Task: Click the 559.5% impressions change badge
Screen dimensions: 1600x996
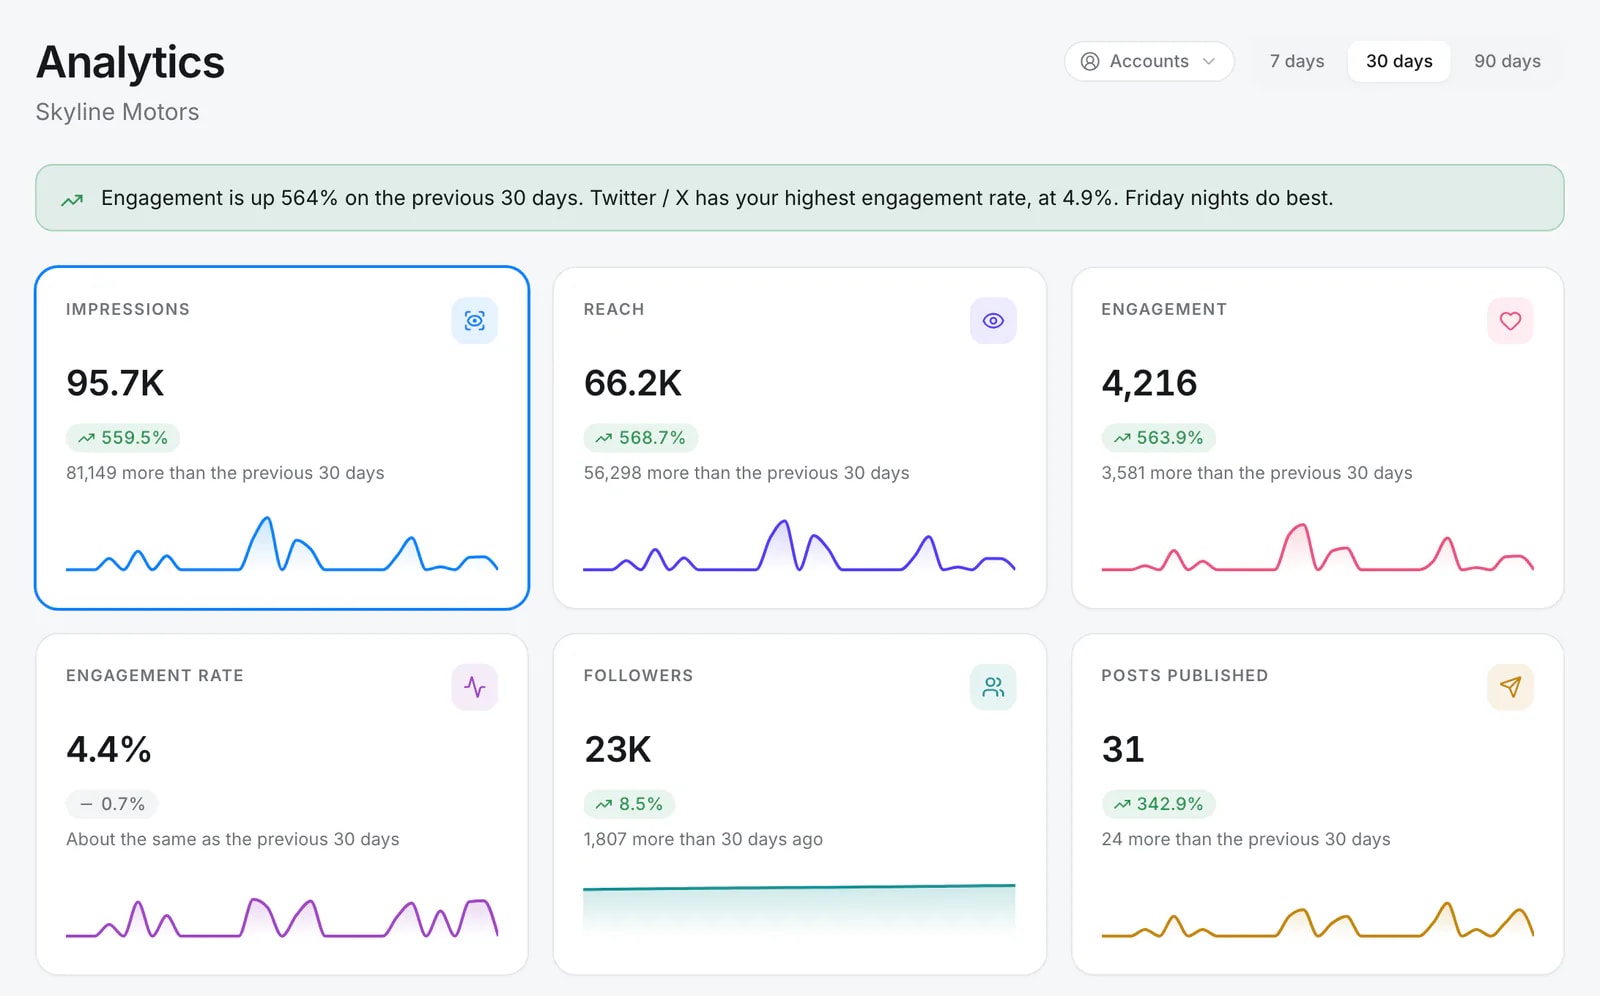Action: (x=123, y=438)
